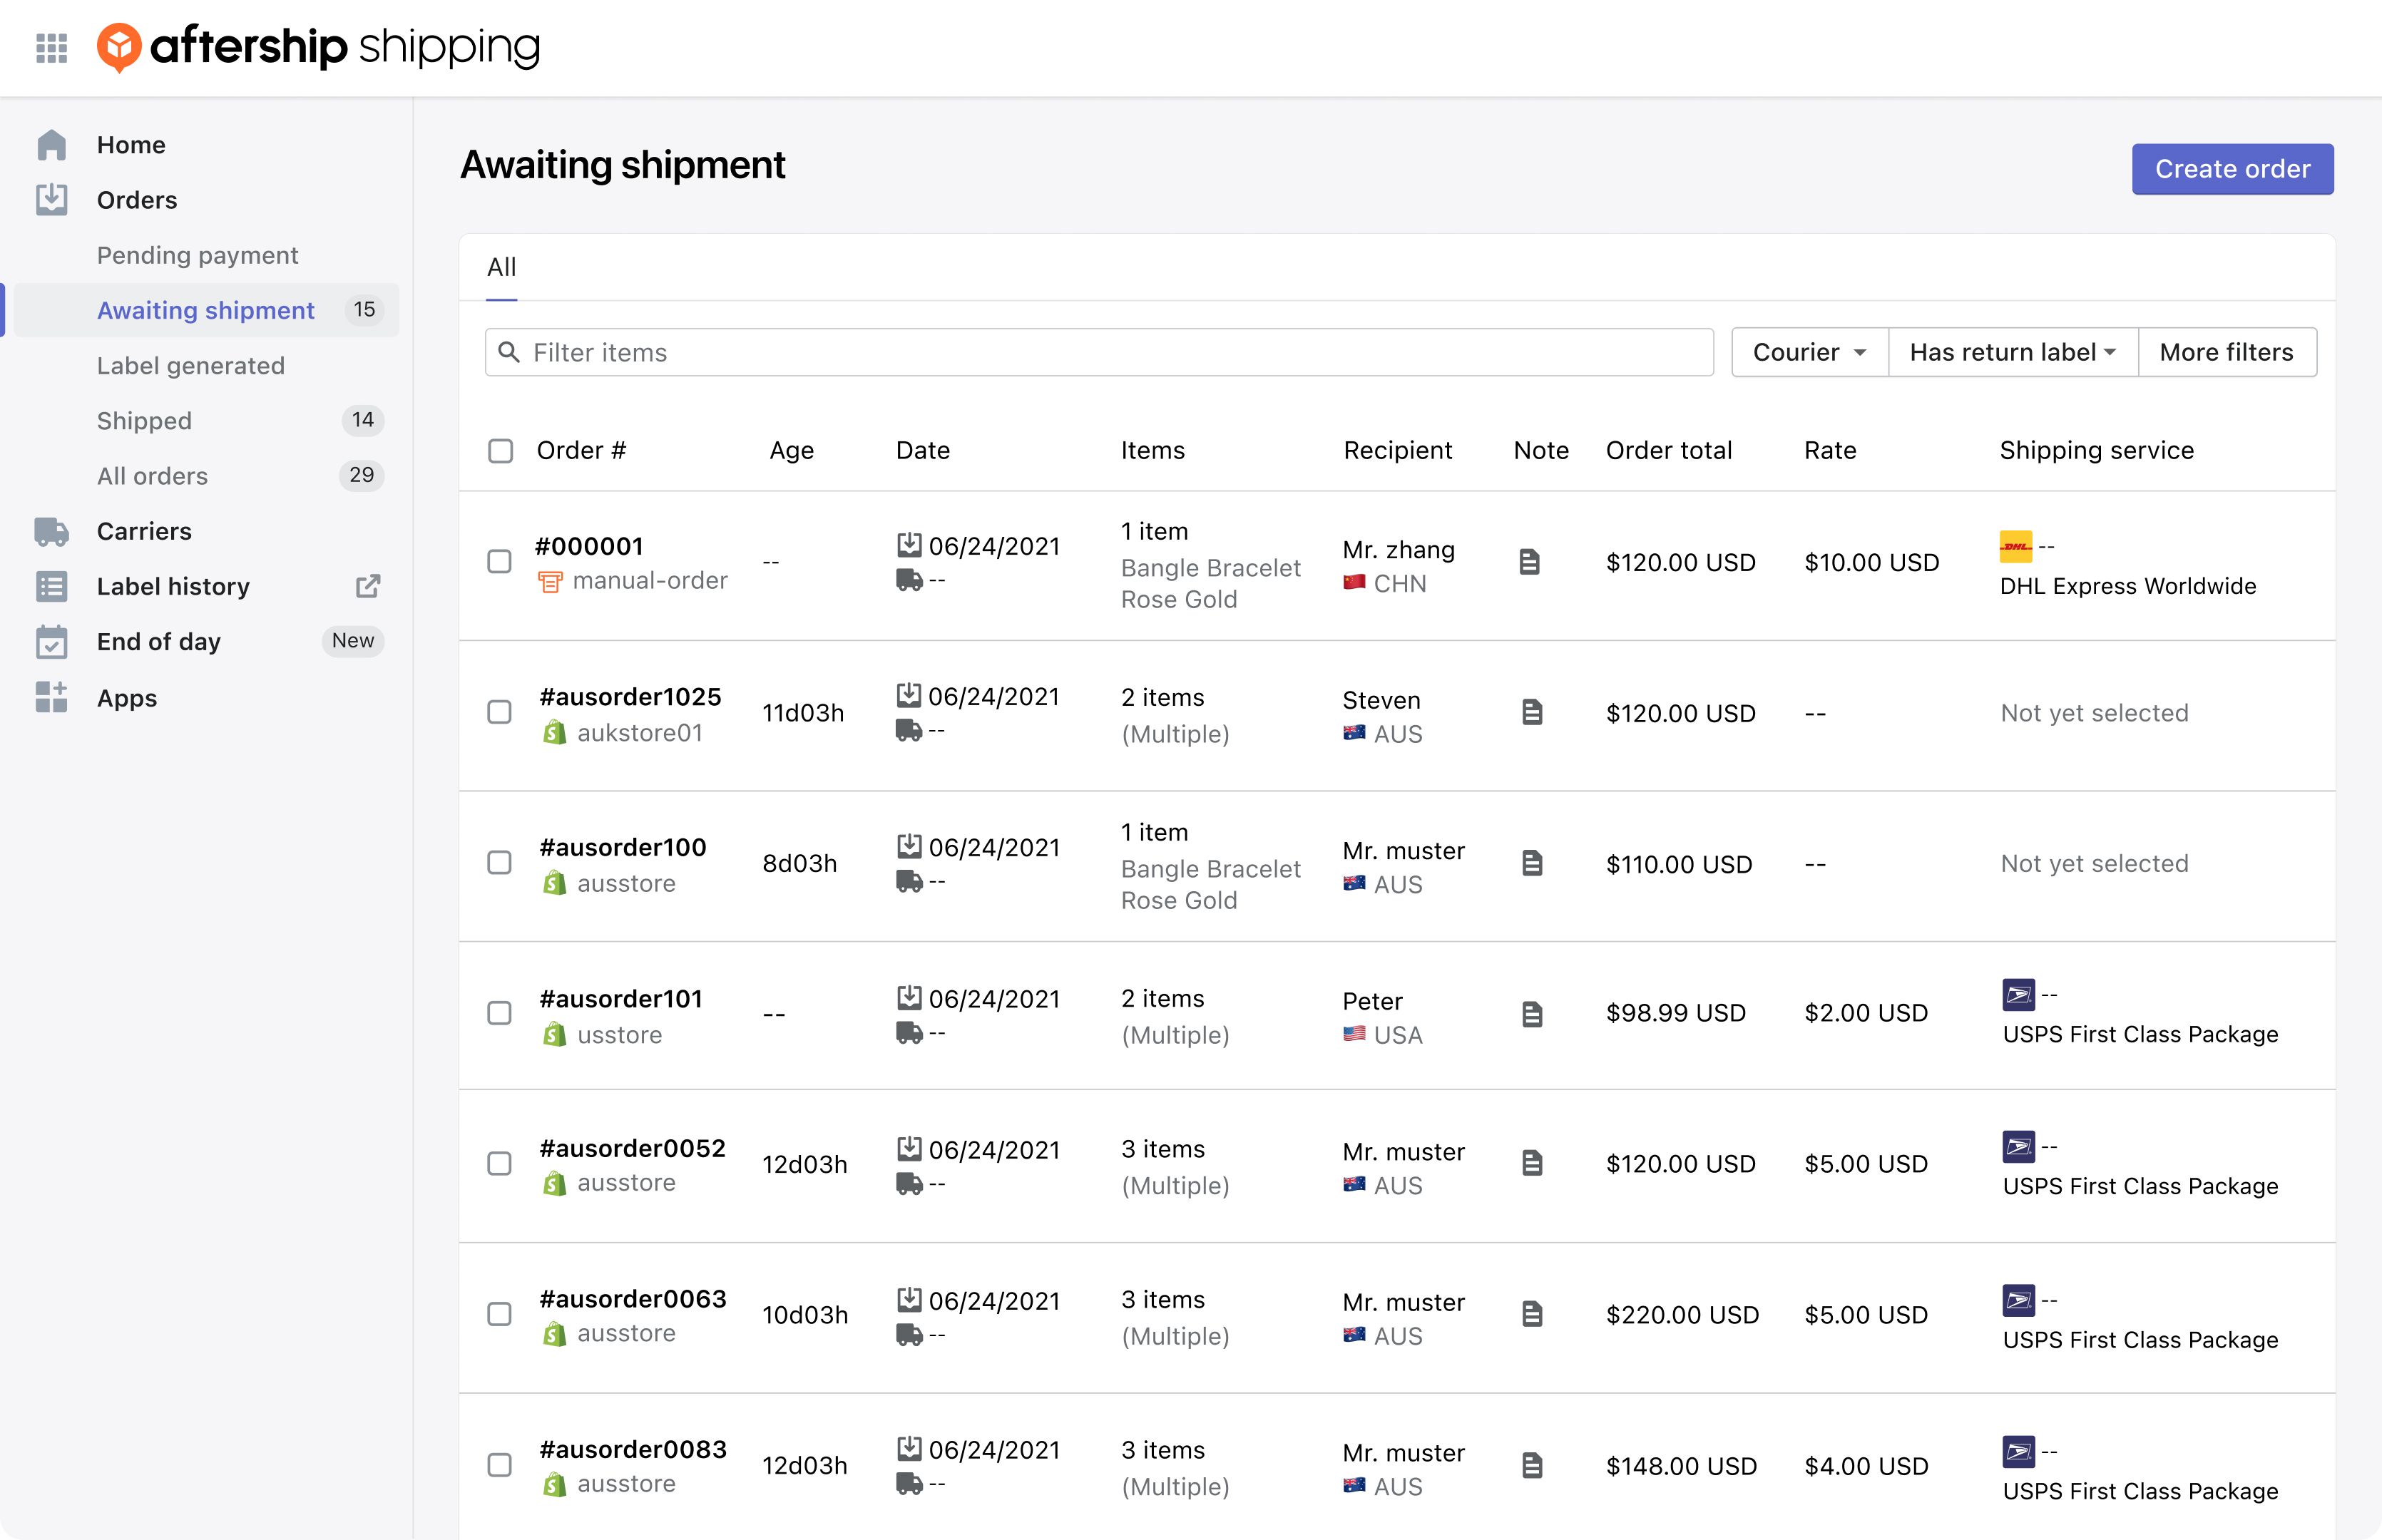Click the Shipped count badge '14'
2382x1540 pixels.
[x=363, y=420]
